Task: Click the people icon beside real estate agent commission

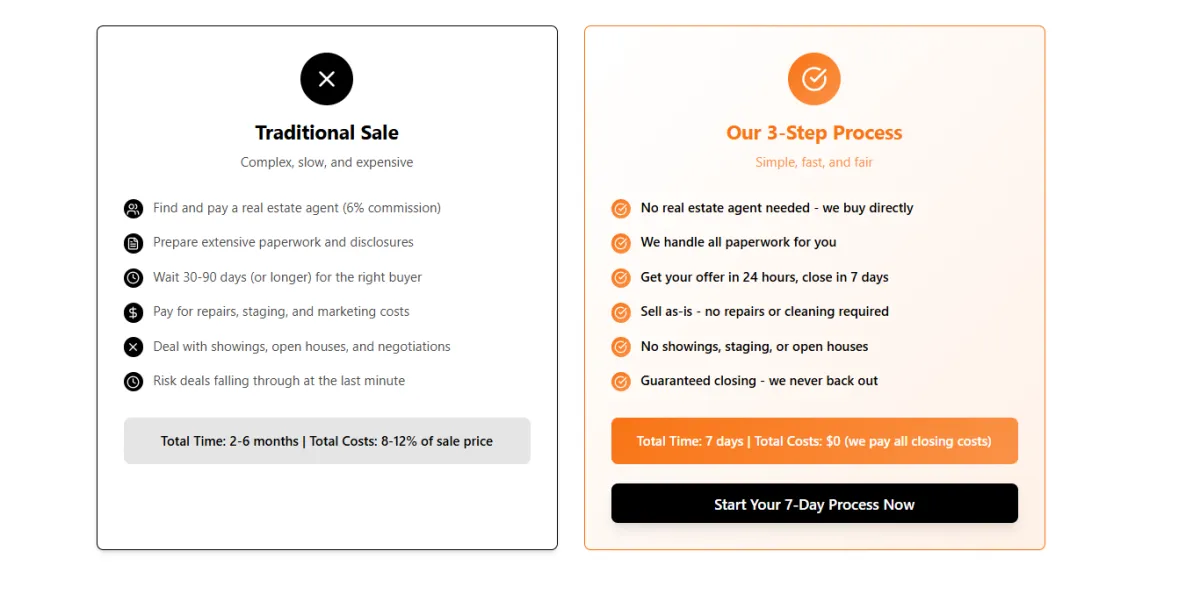Action: [x=133, y=209]
